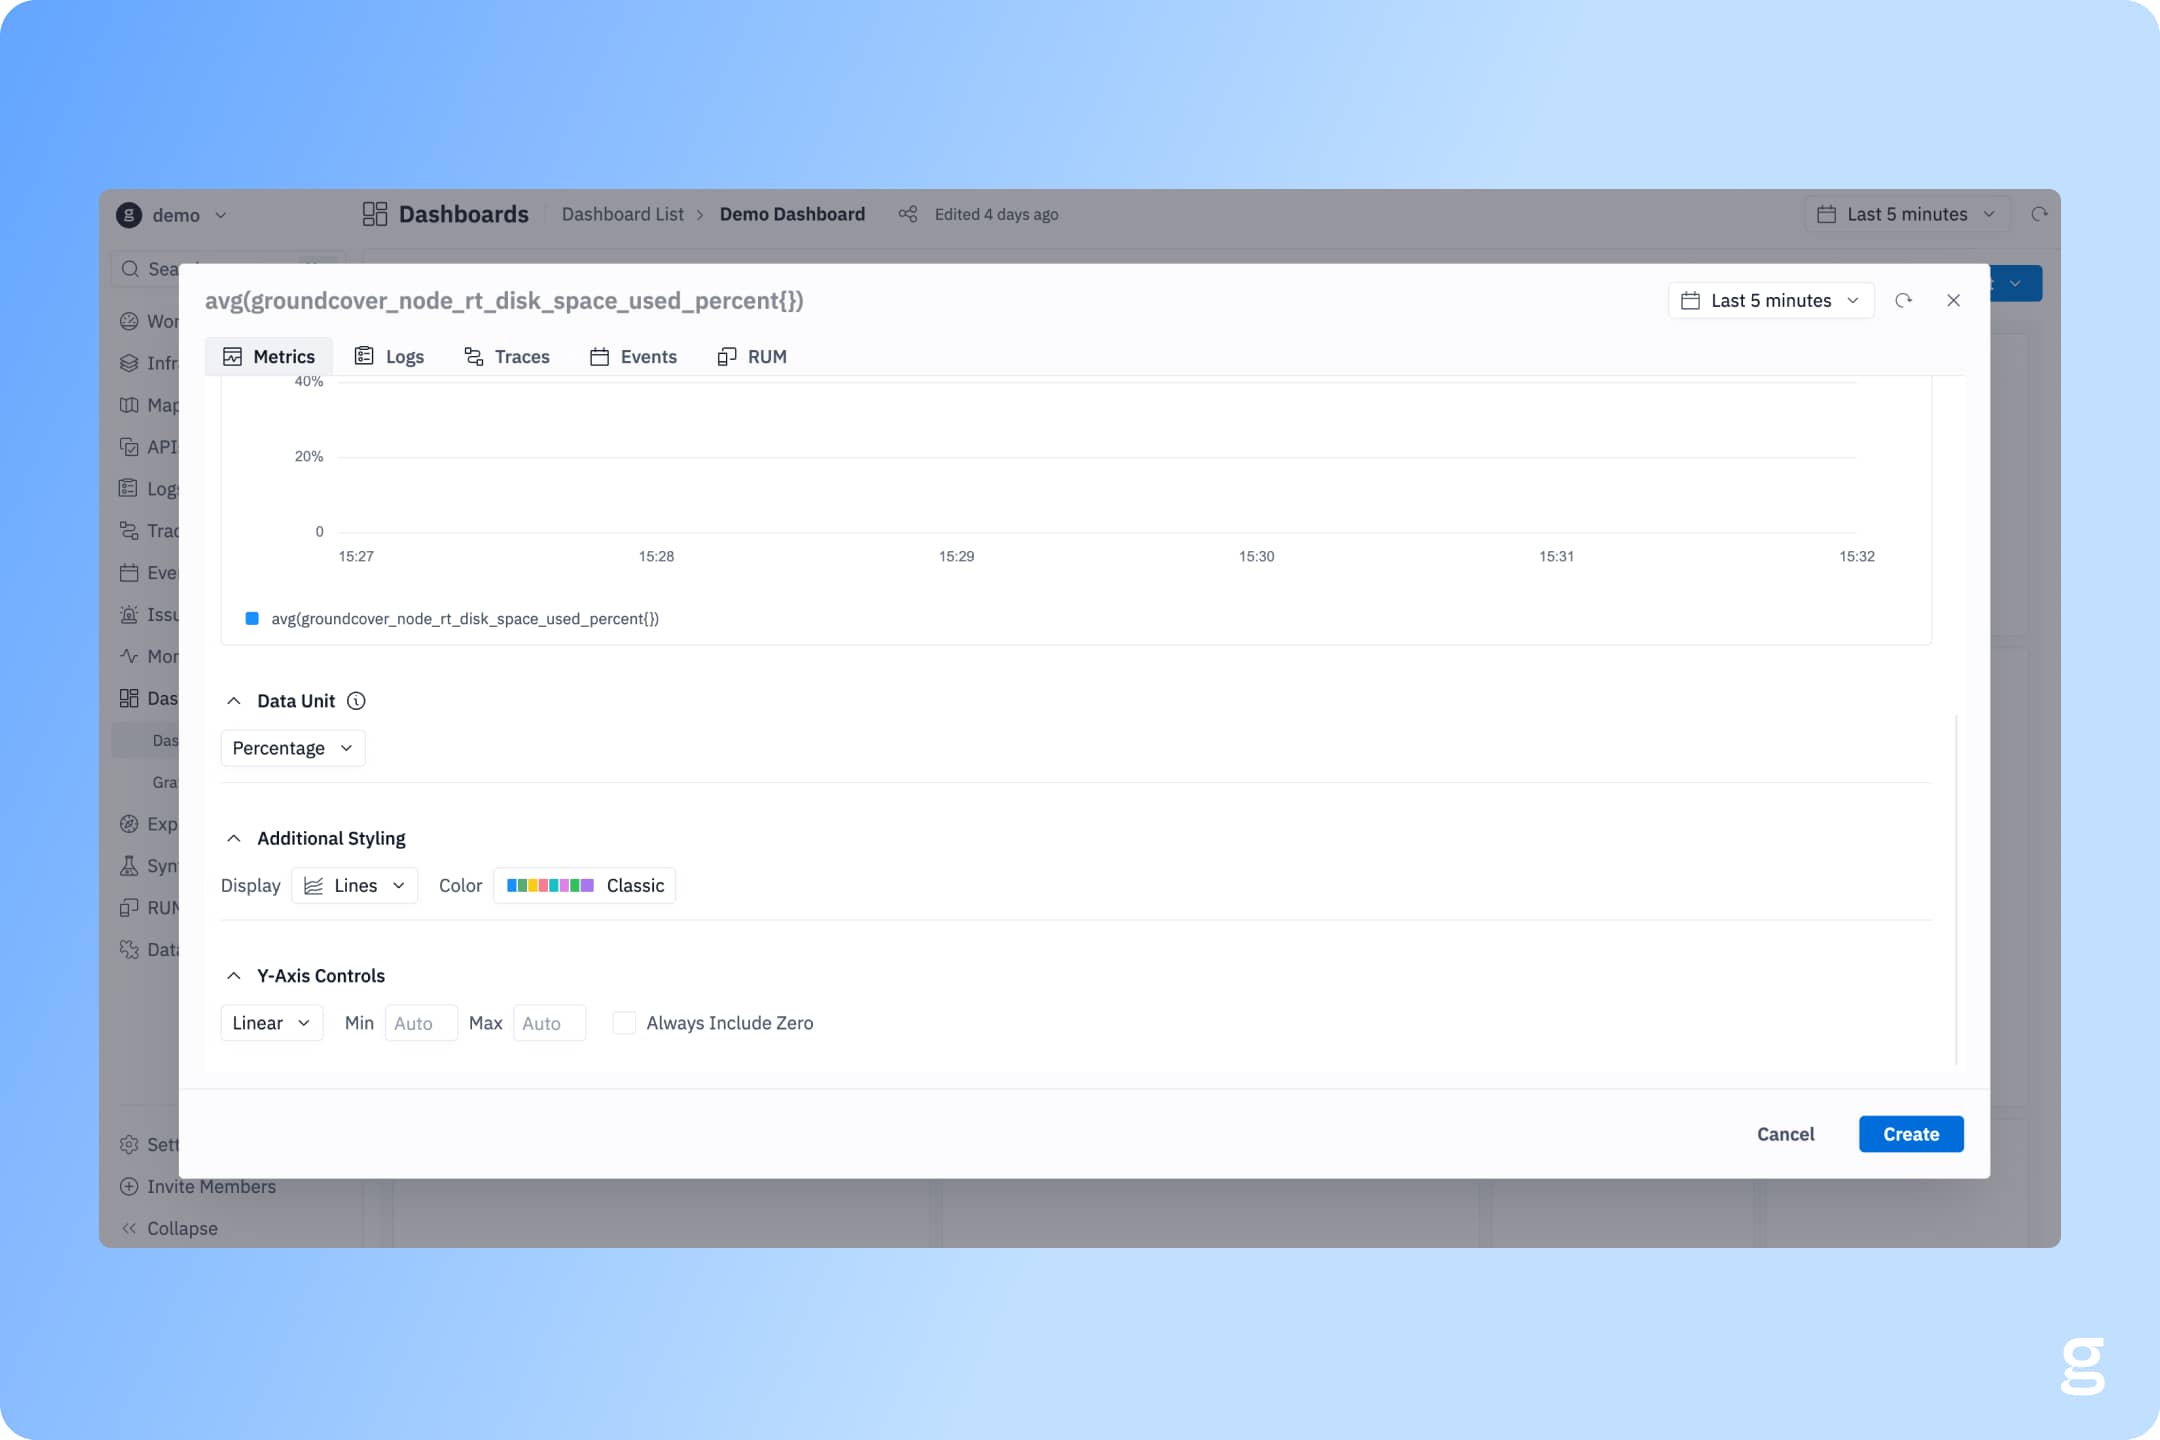Toggle the blue legend series marker
Image resolution: width=2160 pixels, height=1440 pixels.
coord(252,619)
